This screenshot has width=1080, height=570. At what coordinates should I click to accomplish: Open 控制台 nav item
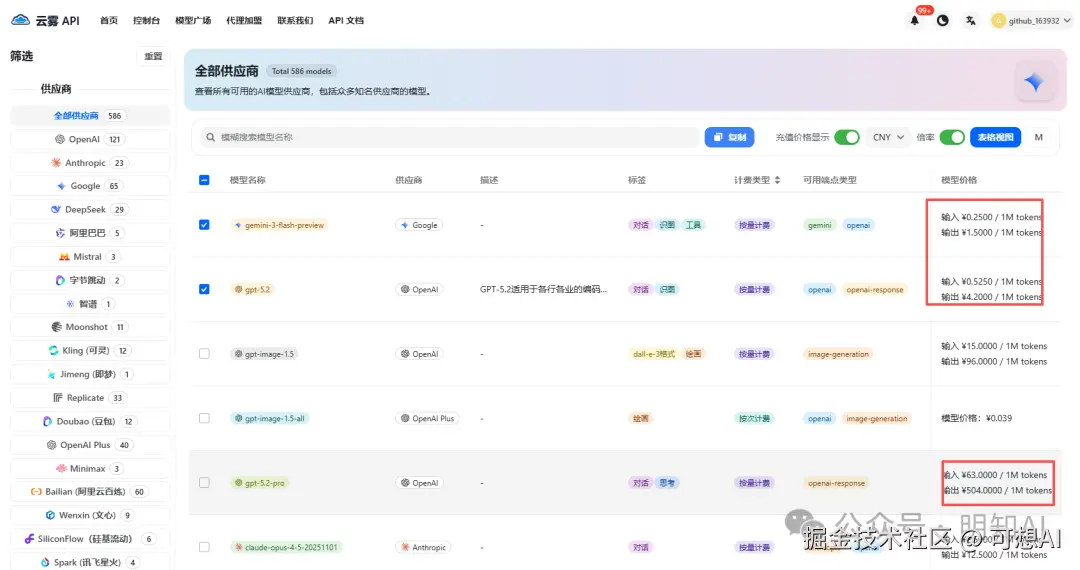click(x=146, y=21)
